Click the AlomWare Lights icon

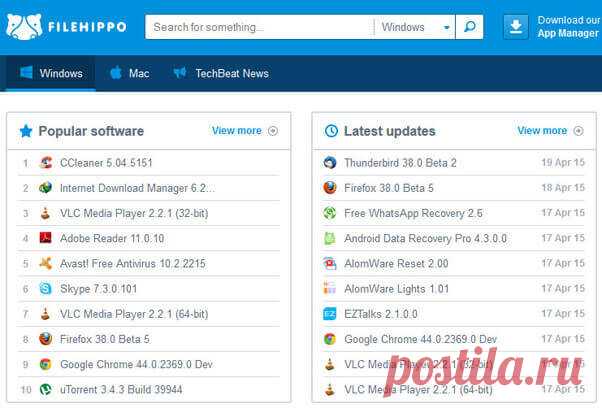[330, 289]
